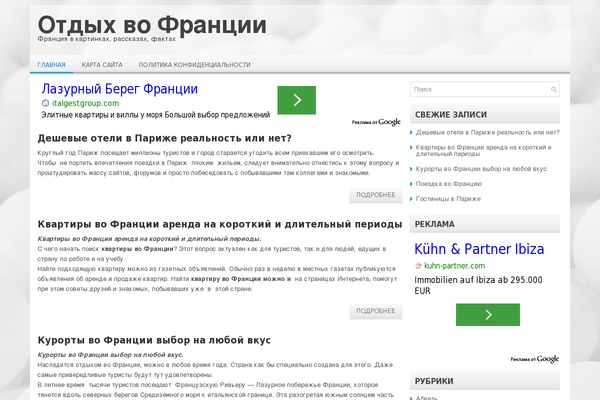
Task: Click ad text Immobilien auf Ibiza ab 295.000 EUR
Action: [x=478, y=285]
